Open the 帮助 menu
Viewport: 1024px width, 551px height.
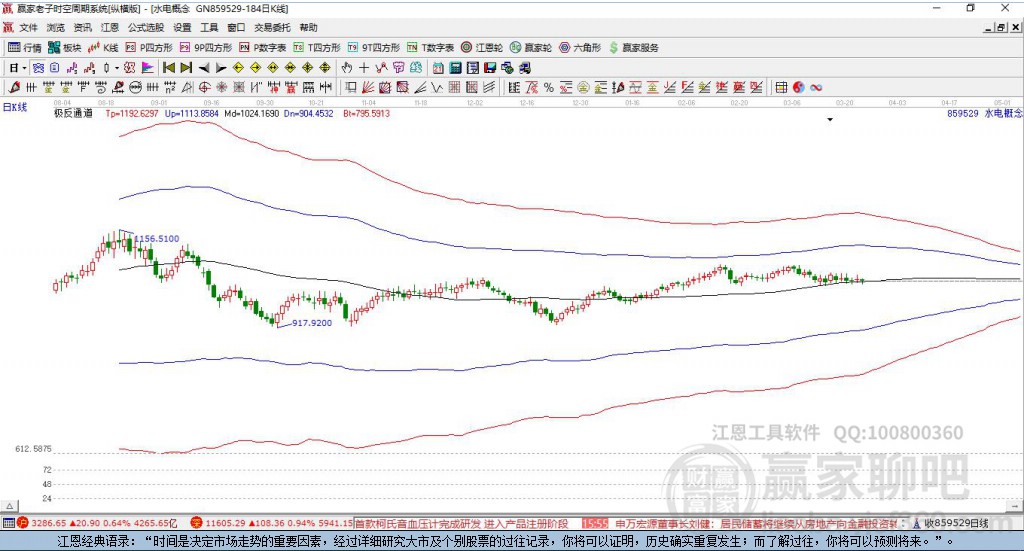[308, 27]
